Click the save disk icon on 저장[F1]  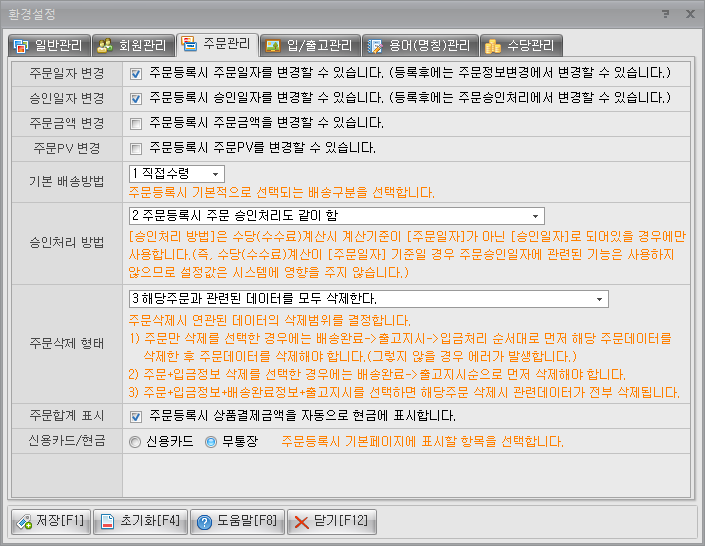23,522
